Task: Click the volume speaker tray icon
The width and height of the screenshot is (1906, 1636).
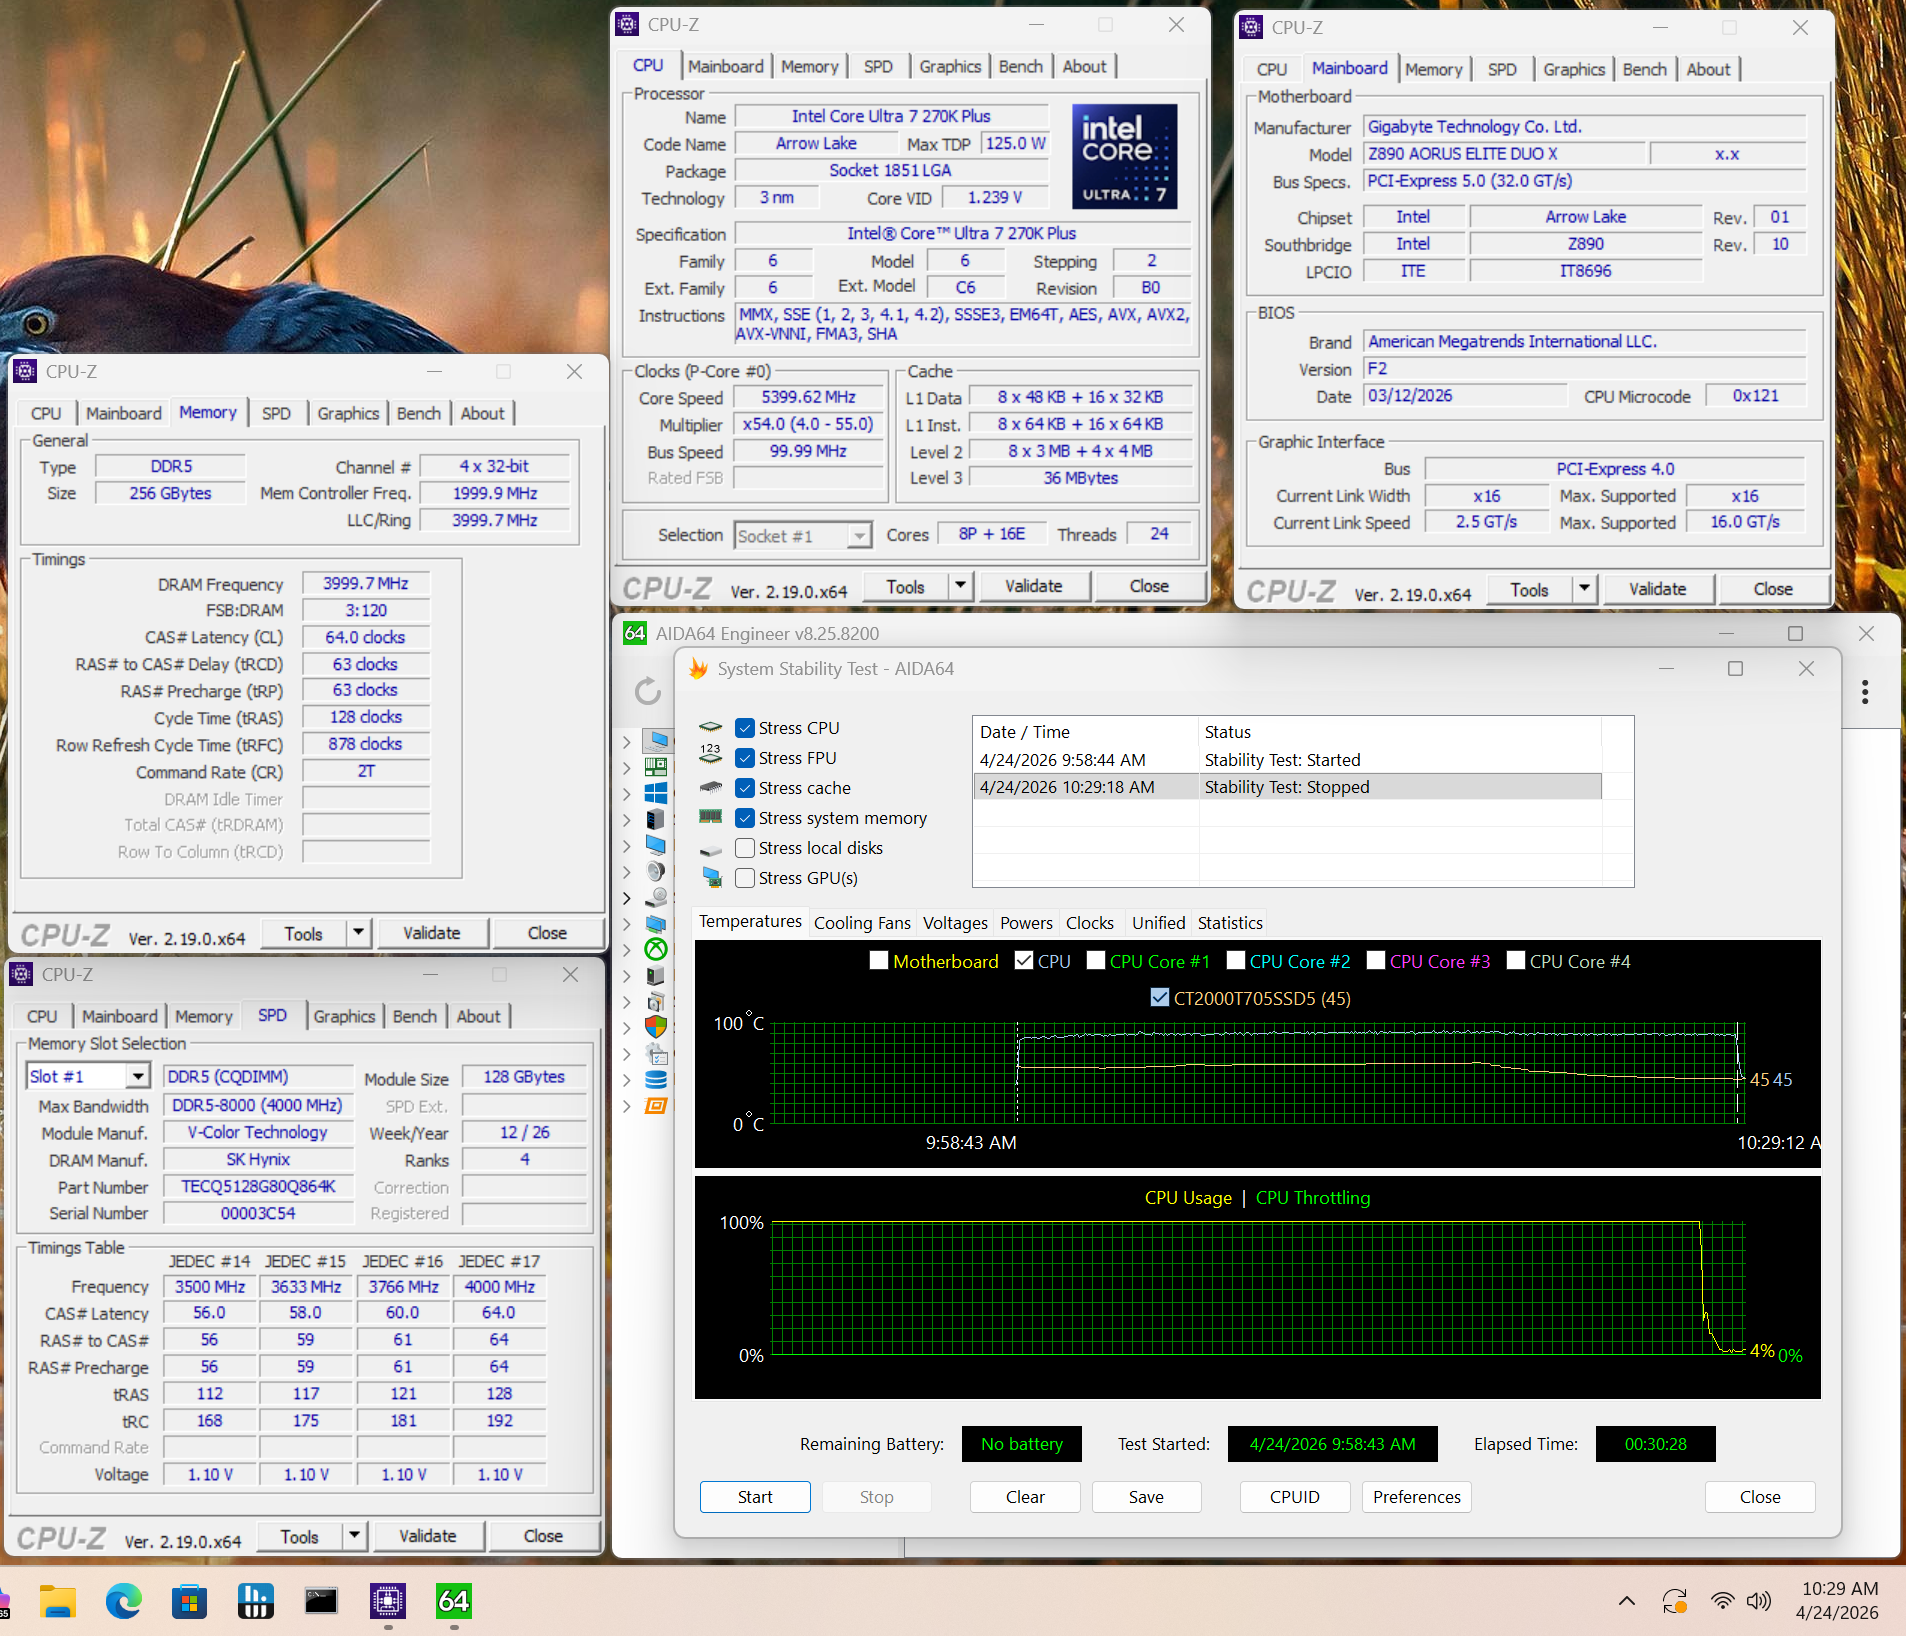Action: click(1758, 1600)
